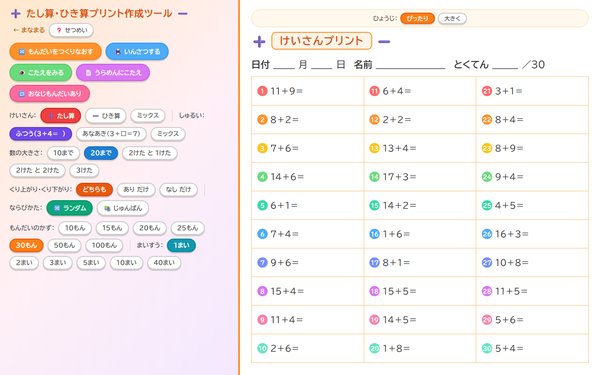Screen dimensions: 600x375
Task: Set sheet count to 1まい
Action: pyautogui.click(x=181, y=245)
